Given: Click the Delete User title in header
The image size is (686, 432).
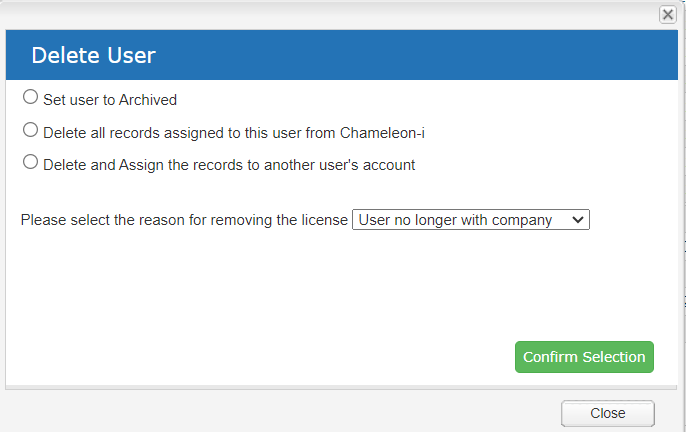Looking at the screenshot, I should 94,56.
